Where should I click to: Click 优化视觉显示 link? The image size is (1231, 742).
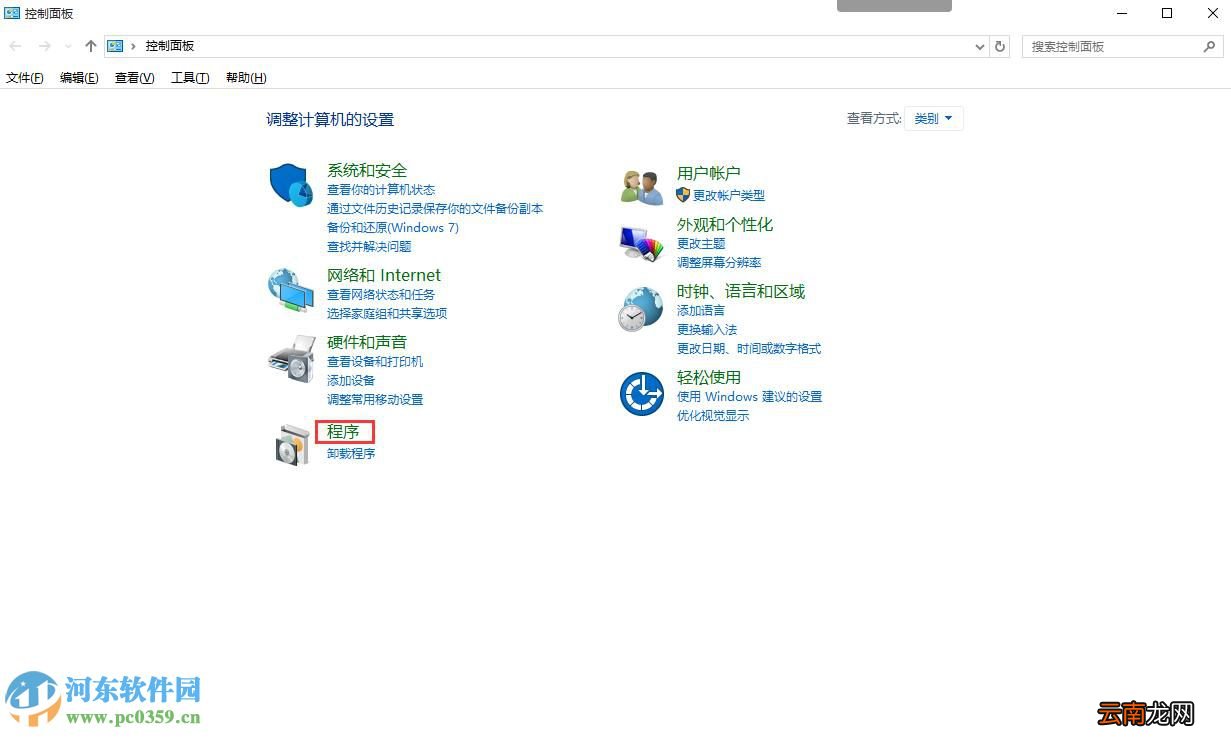pos(713,416)
